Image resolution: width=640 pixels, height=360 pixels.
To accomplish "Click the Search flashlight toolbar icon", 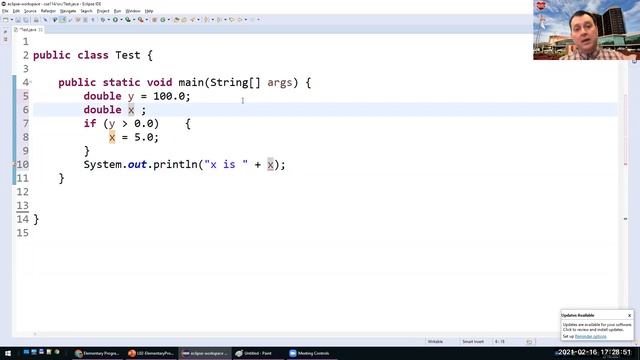I will (x=193, y=20).
